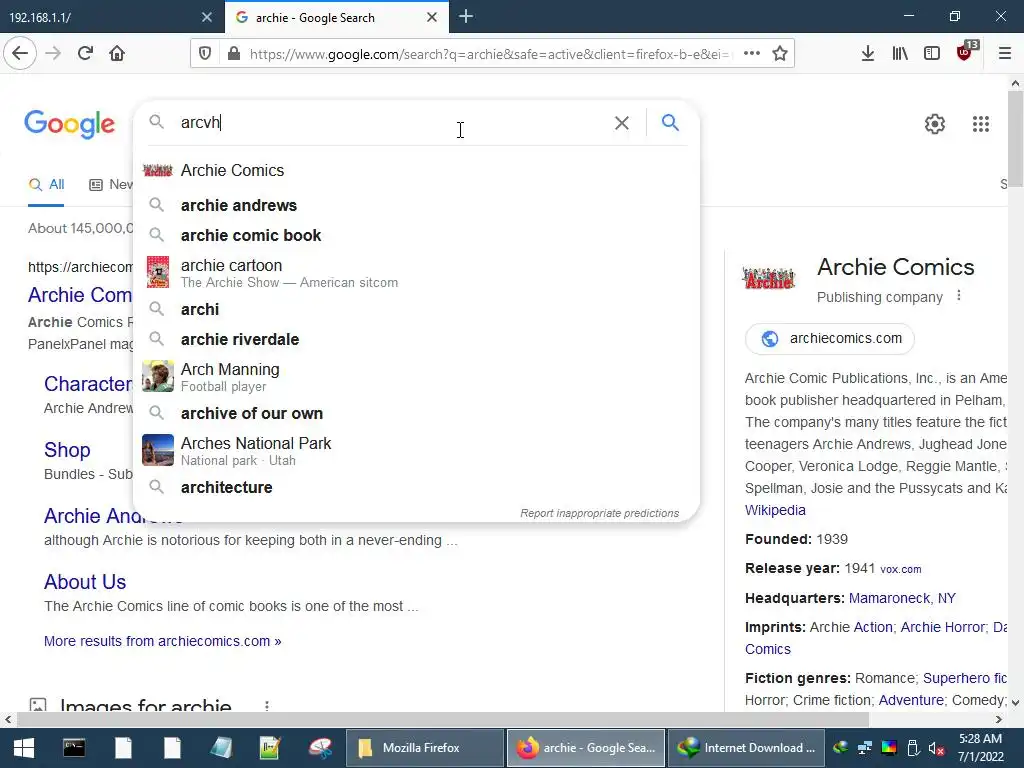The image size is (1024, 768).
Task: Open uBlock Origin extension icon
Action: [967, 51]
